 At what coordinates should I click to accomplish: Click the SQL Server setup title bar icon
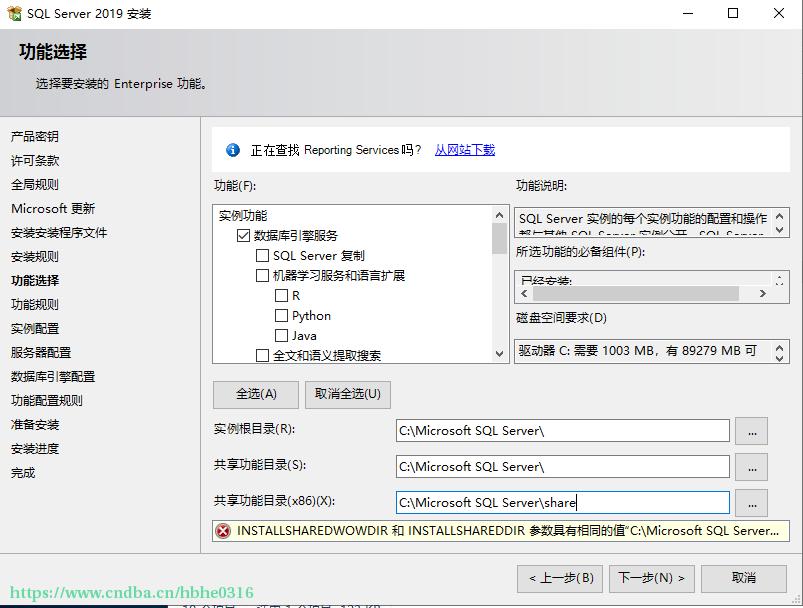pos(14,13)
